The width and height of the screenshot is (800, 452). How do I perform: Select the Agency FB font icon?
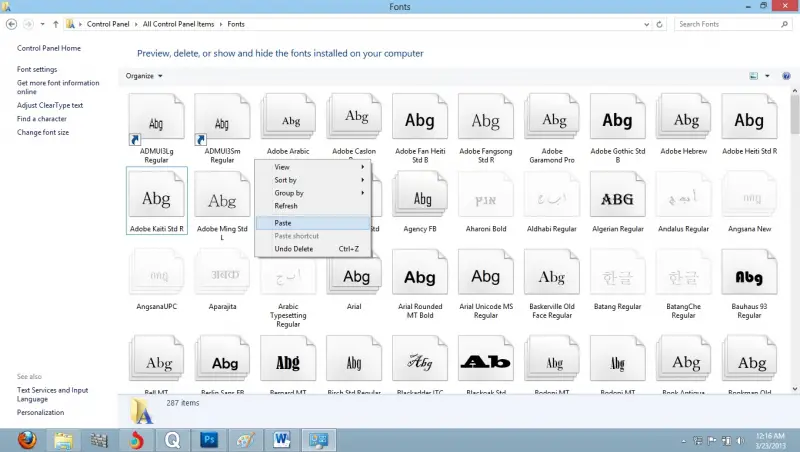pos(419,195)
